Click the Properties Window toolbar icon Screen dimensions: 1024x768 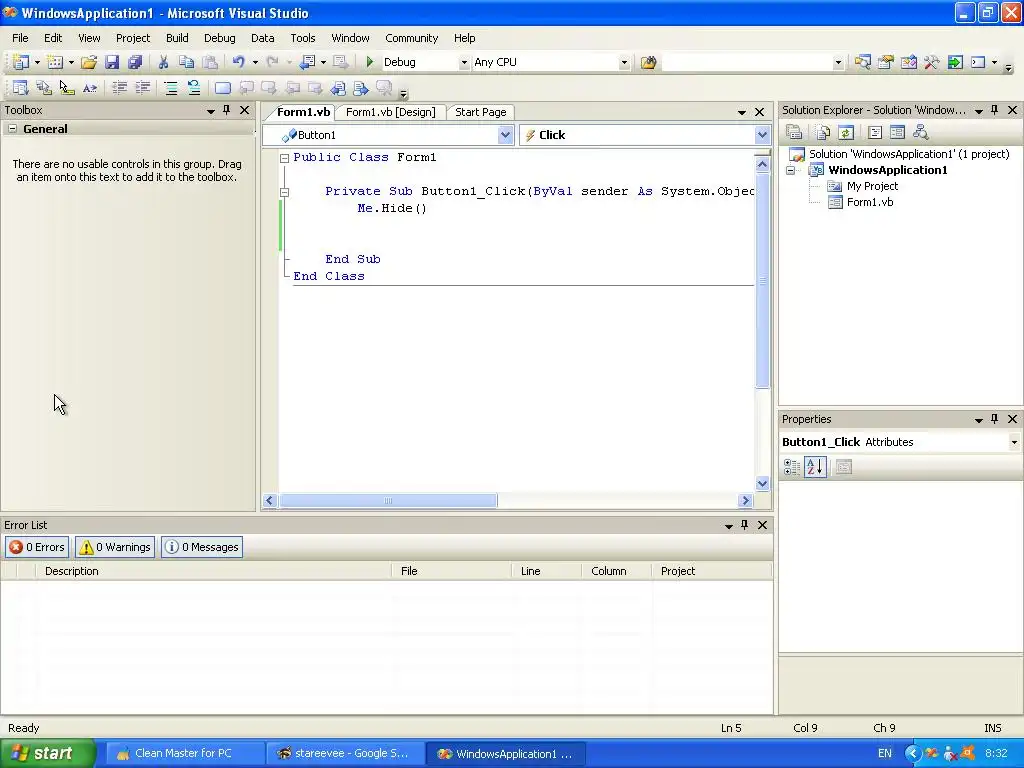click(x=886, y=62)
